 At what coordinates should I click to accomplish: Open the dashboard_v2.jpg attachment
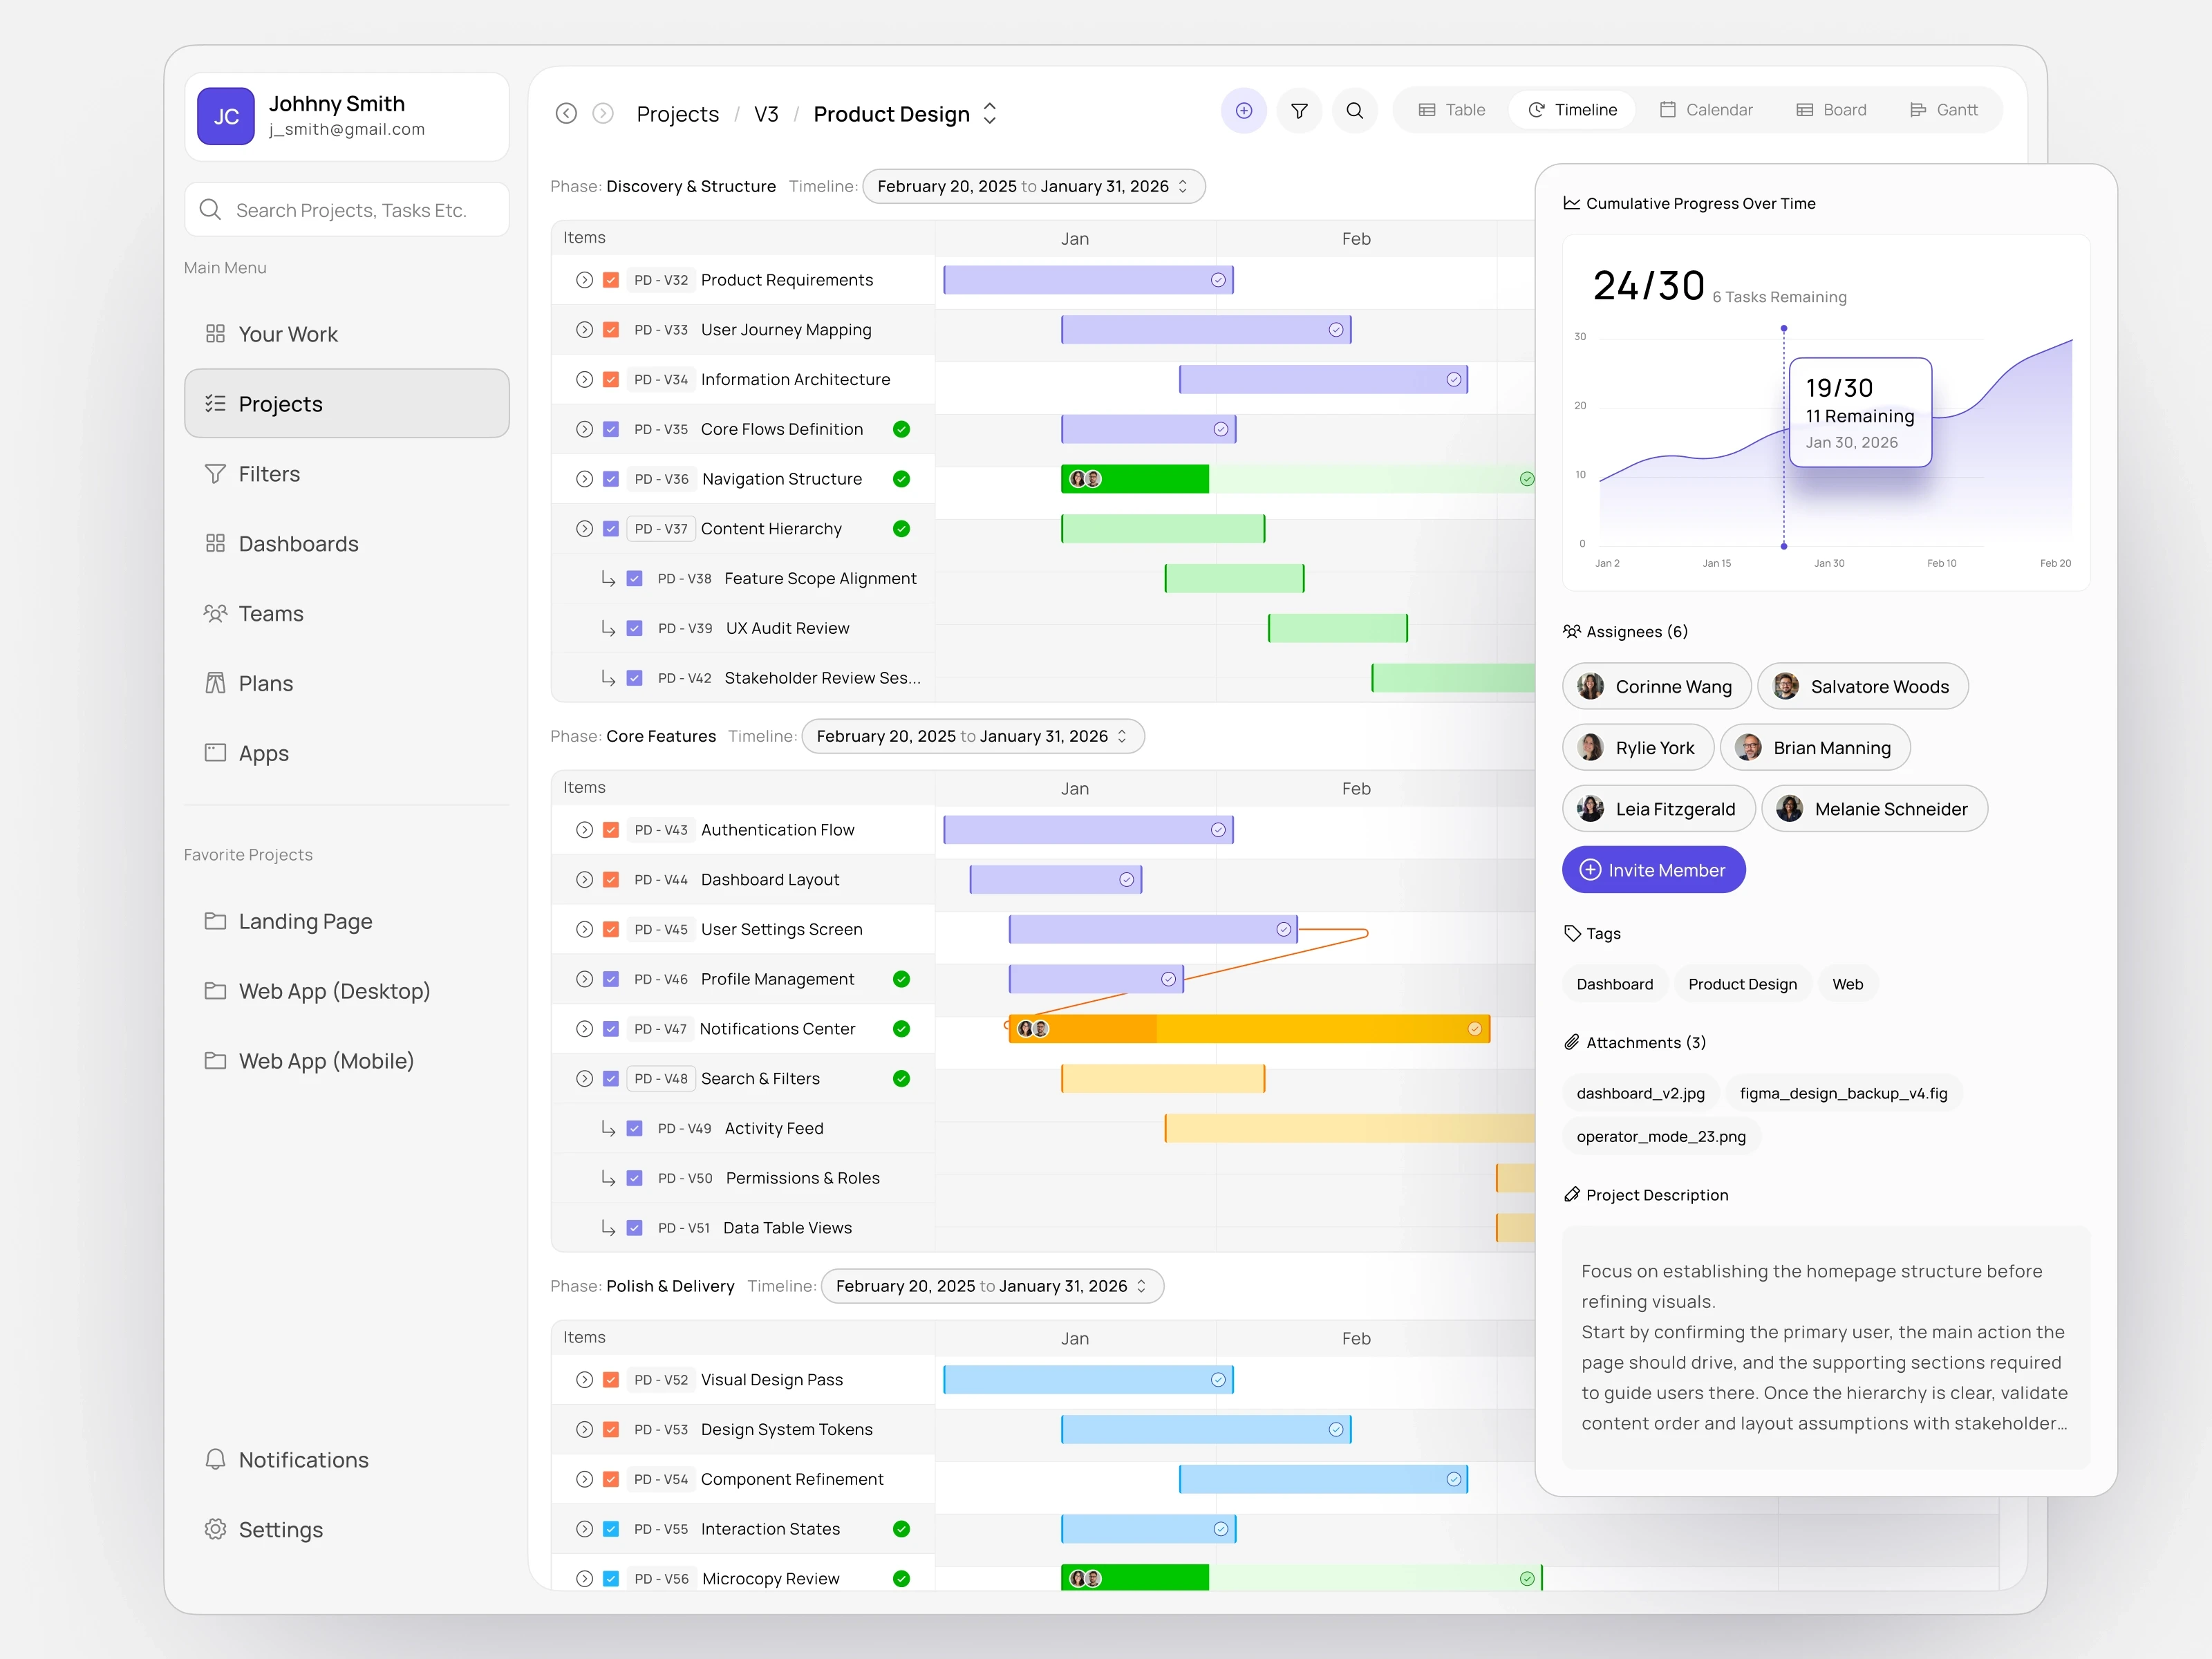pos(1640,1093)
